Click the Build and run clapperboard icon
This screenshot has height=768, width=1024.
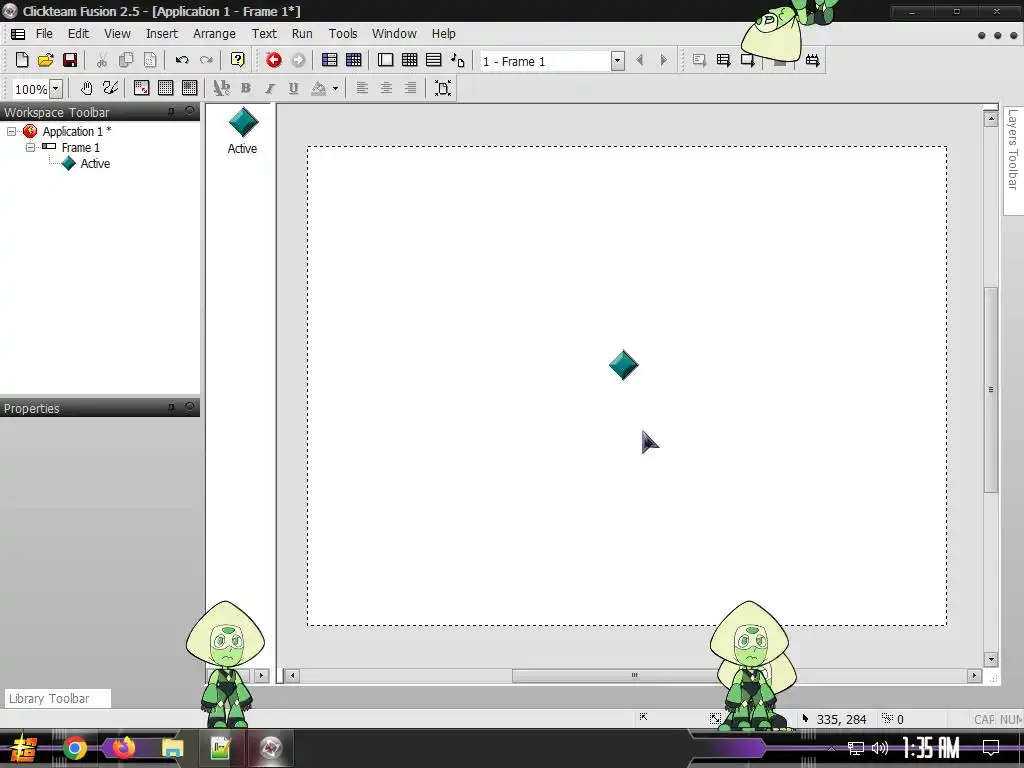(x=812, y=60)
